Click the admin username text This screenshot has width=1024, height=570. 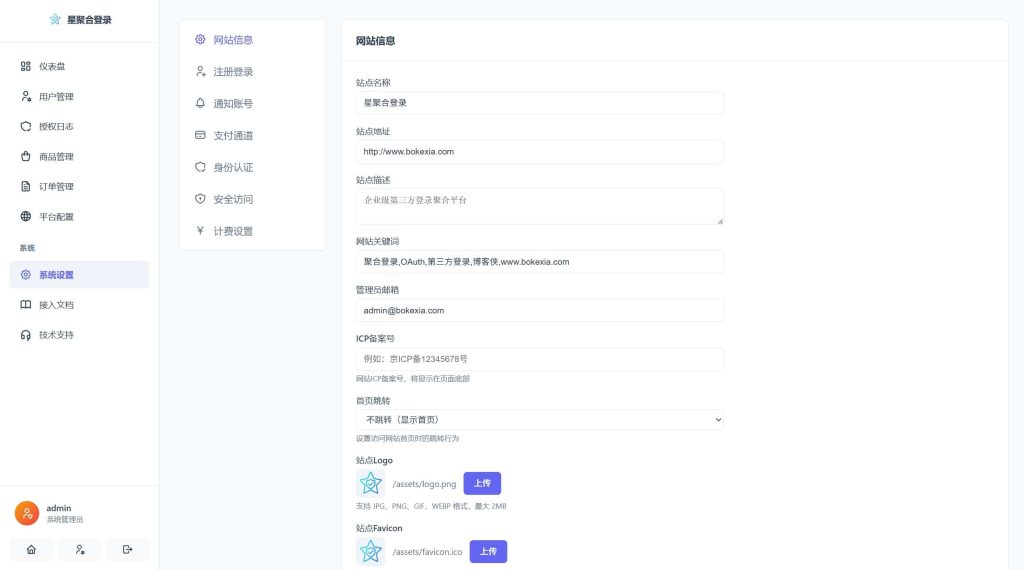(x=59, y=508)
